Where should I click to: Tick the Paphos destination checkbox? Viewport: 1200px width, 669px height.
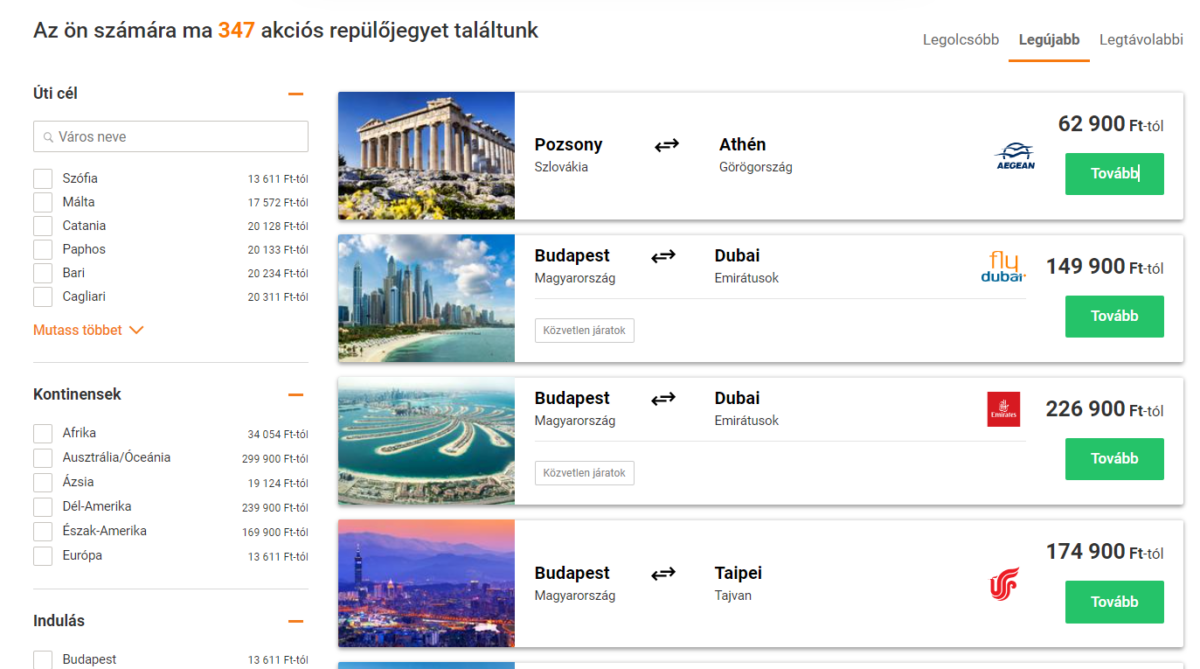(x=43, y=250)
